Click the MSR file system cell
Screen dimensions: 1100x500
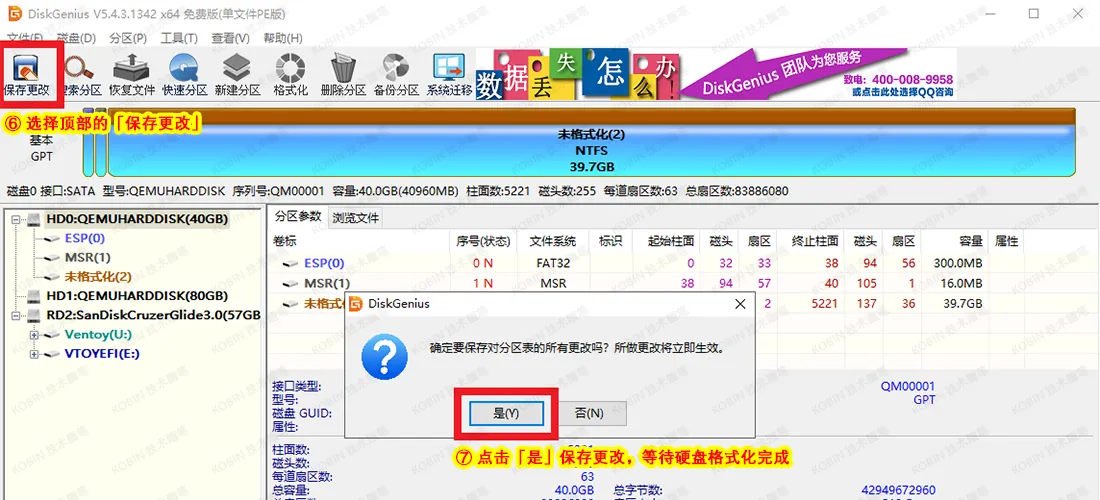(552, 283)
